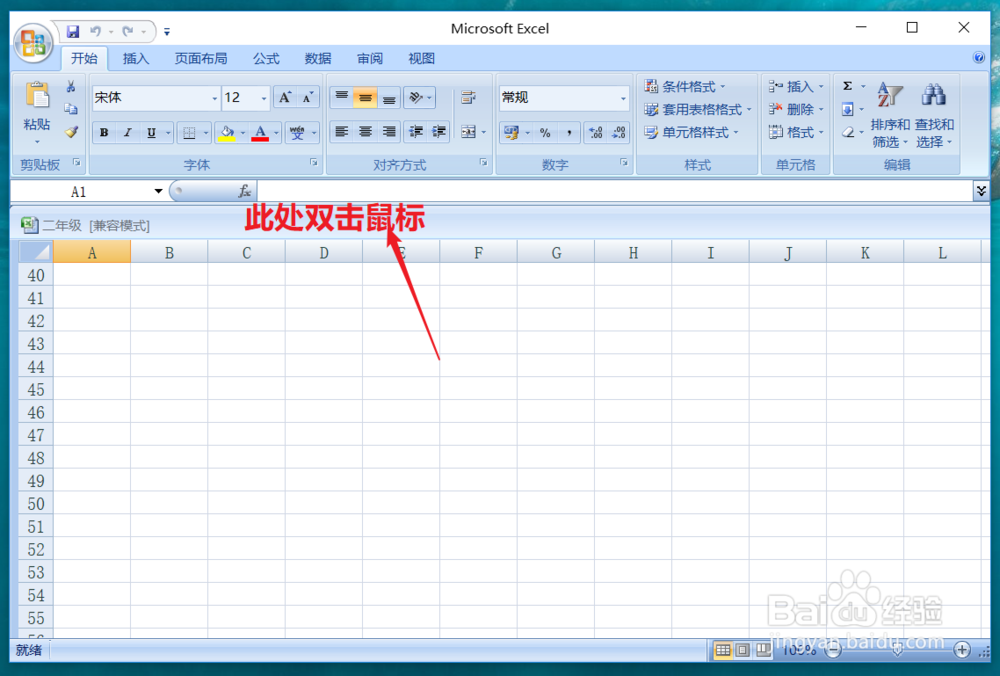This screenshot has width=1000, height=676.
Task: Click the insert function fx button
Action: tap(244, 191)
